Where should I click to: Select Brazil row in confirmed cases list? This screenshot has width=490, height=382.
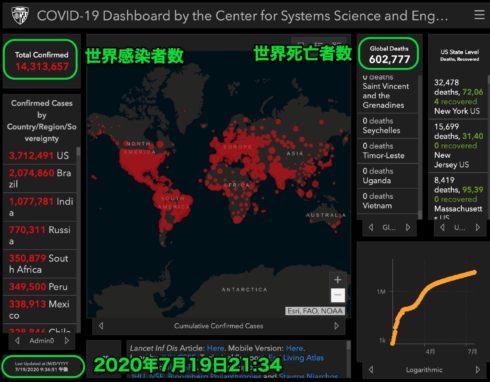[40, 179]
